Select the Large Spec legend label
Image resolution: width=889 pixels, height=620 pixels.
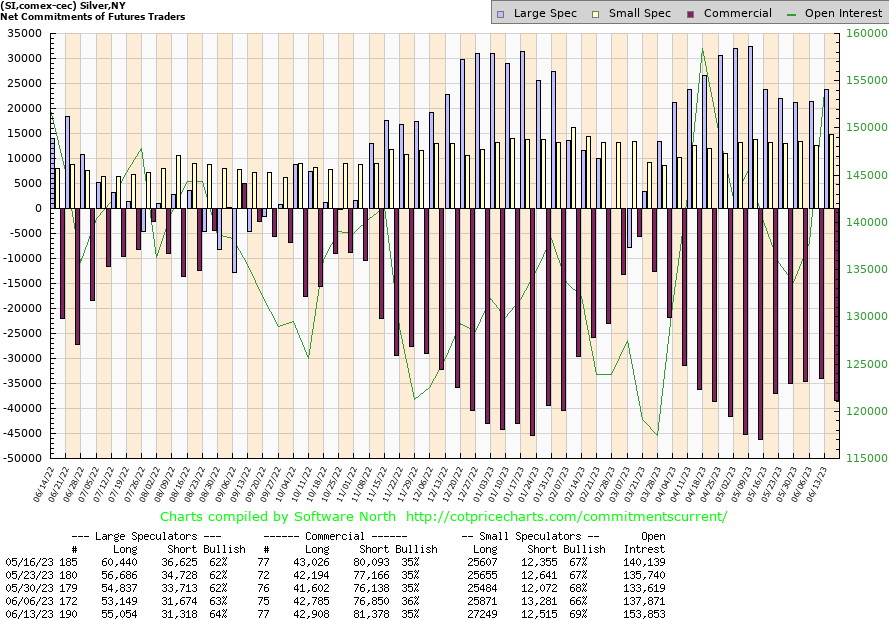click(545, 13)
